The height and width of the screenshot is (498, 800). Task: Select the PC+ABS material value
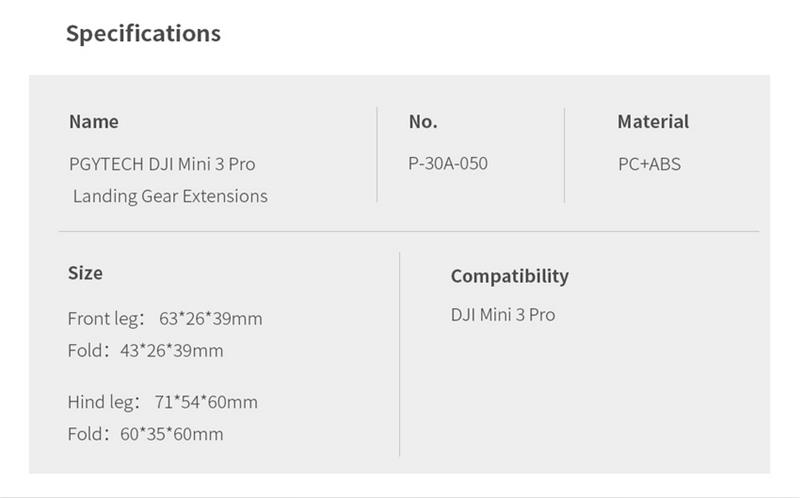(649, 164)
